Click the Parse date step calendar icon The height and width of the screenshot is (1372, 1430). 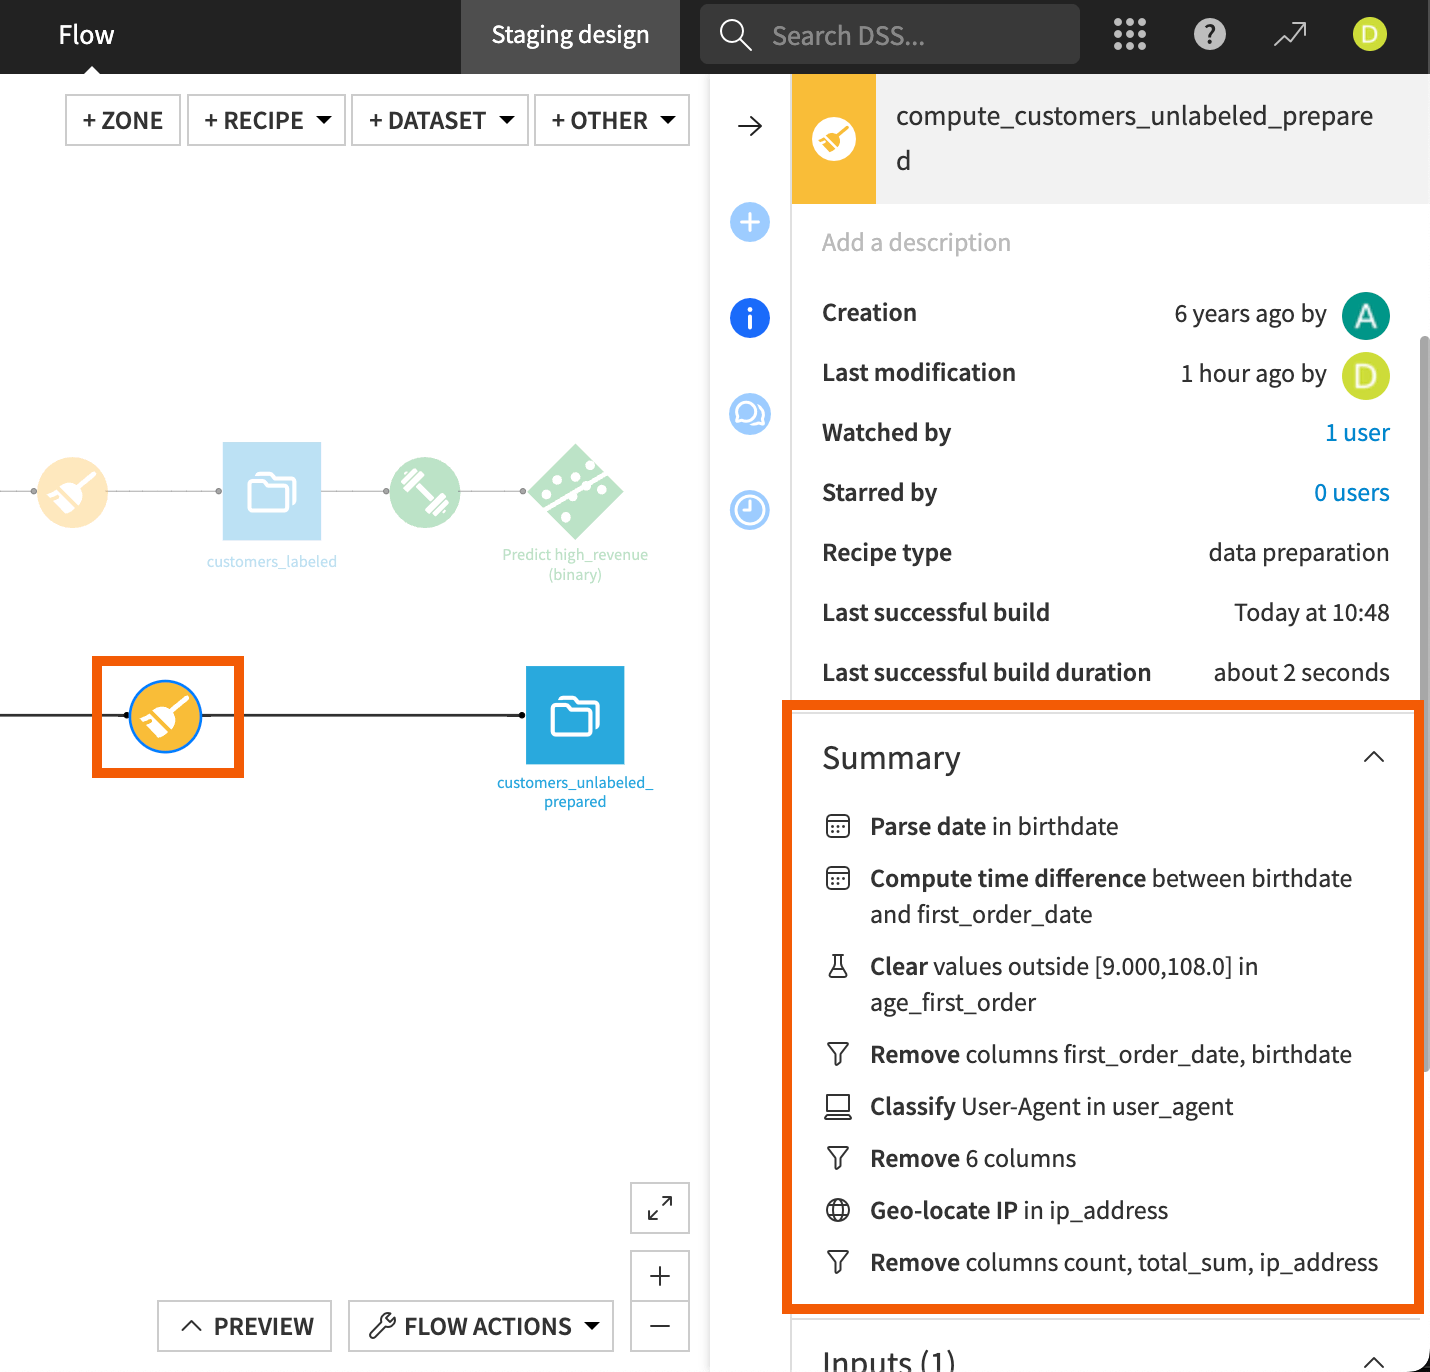pos(838,826)
